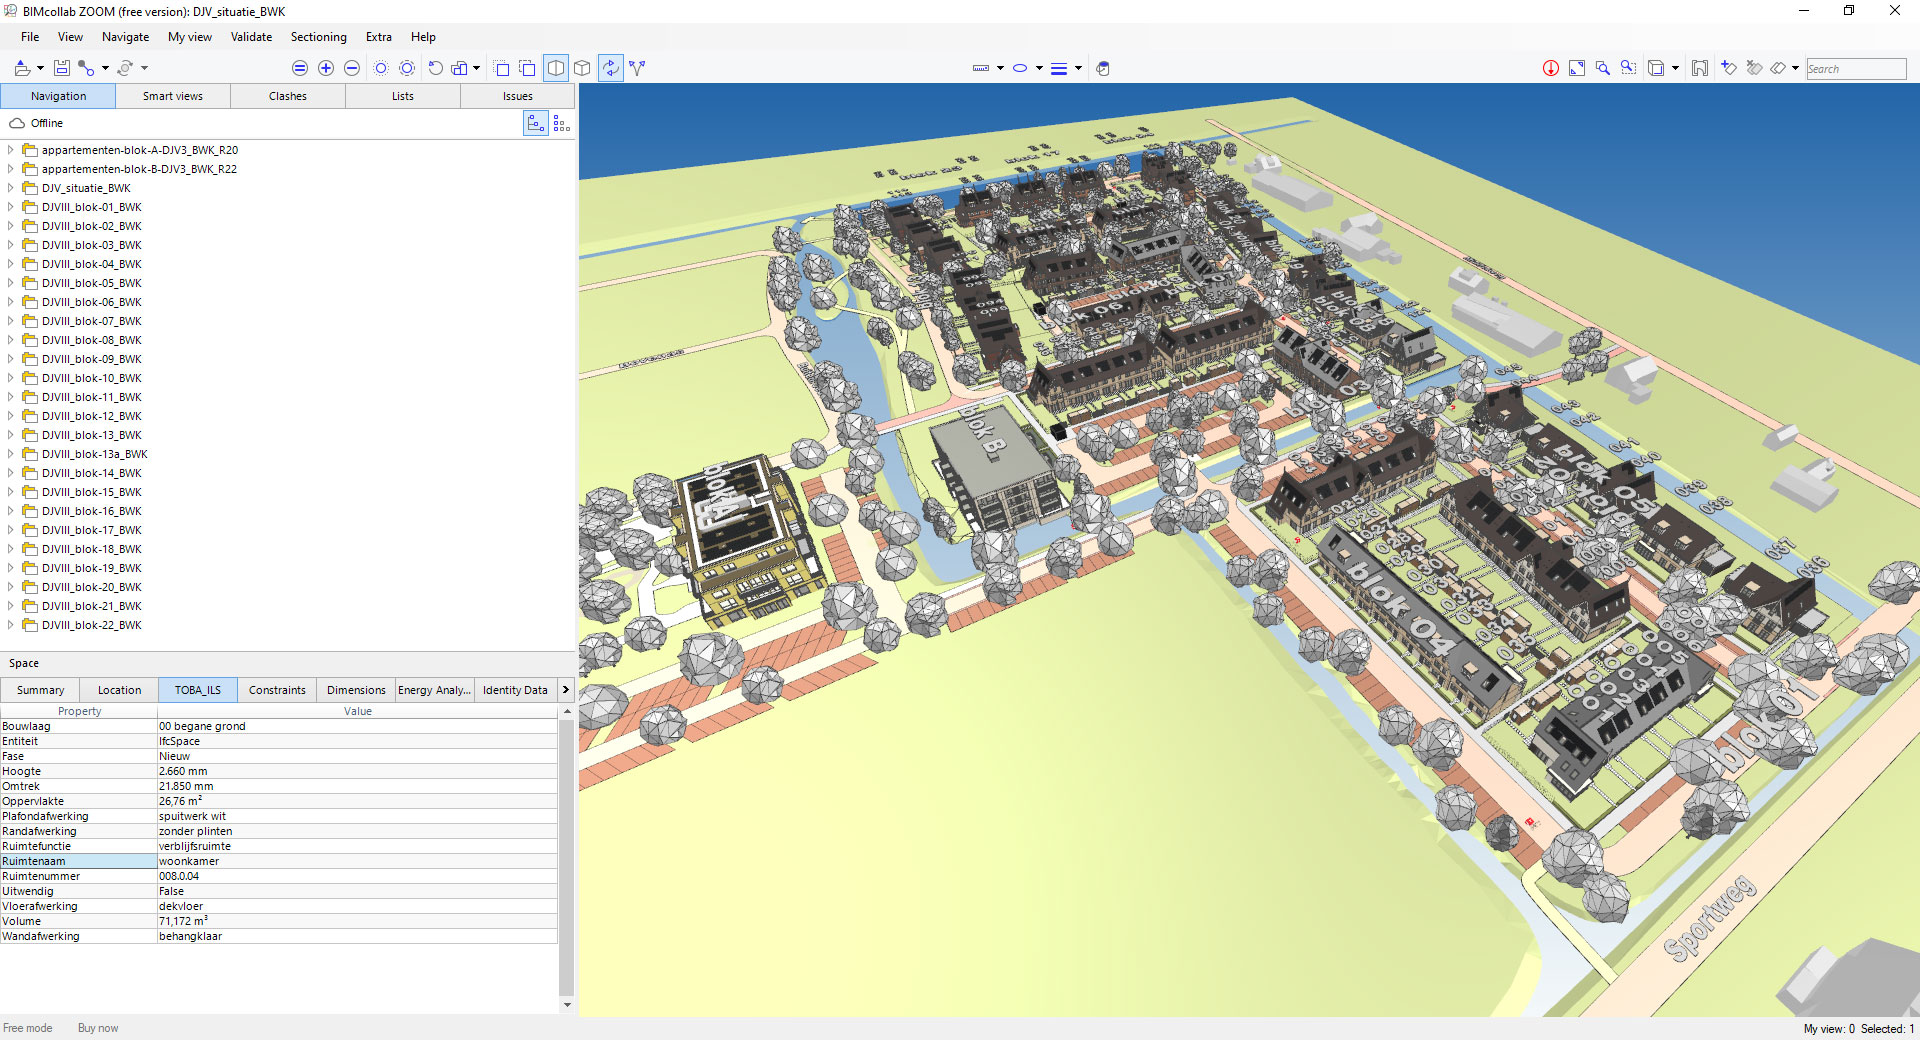Click the connection nodes icon in toolbar

[87, 68]
